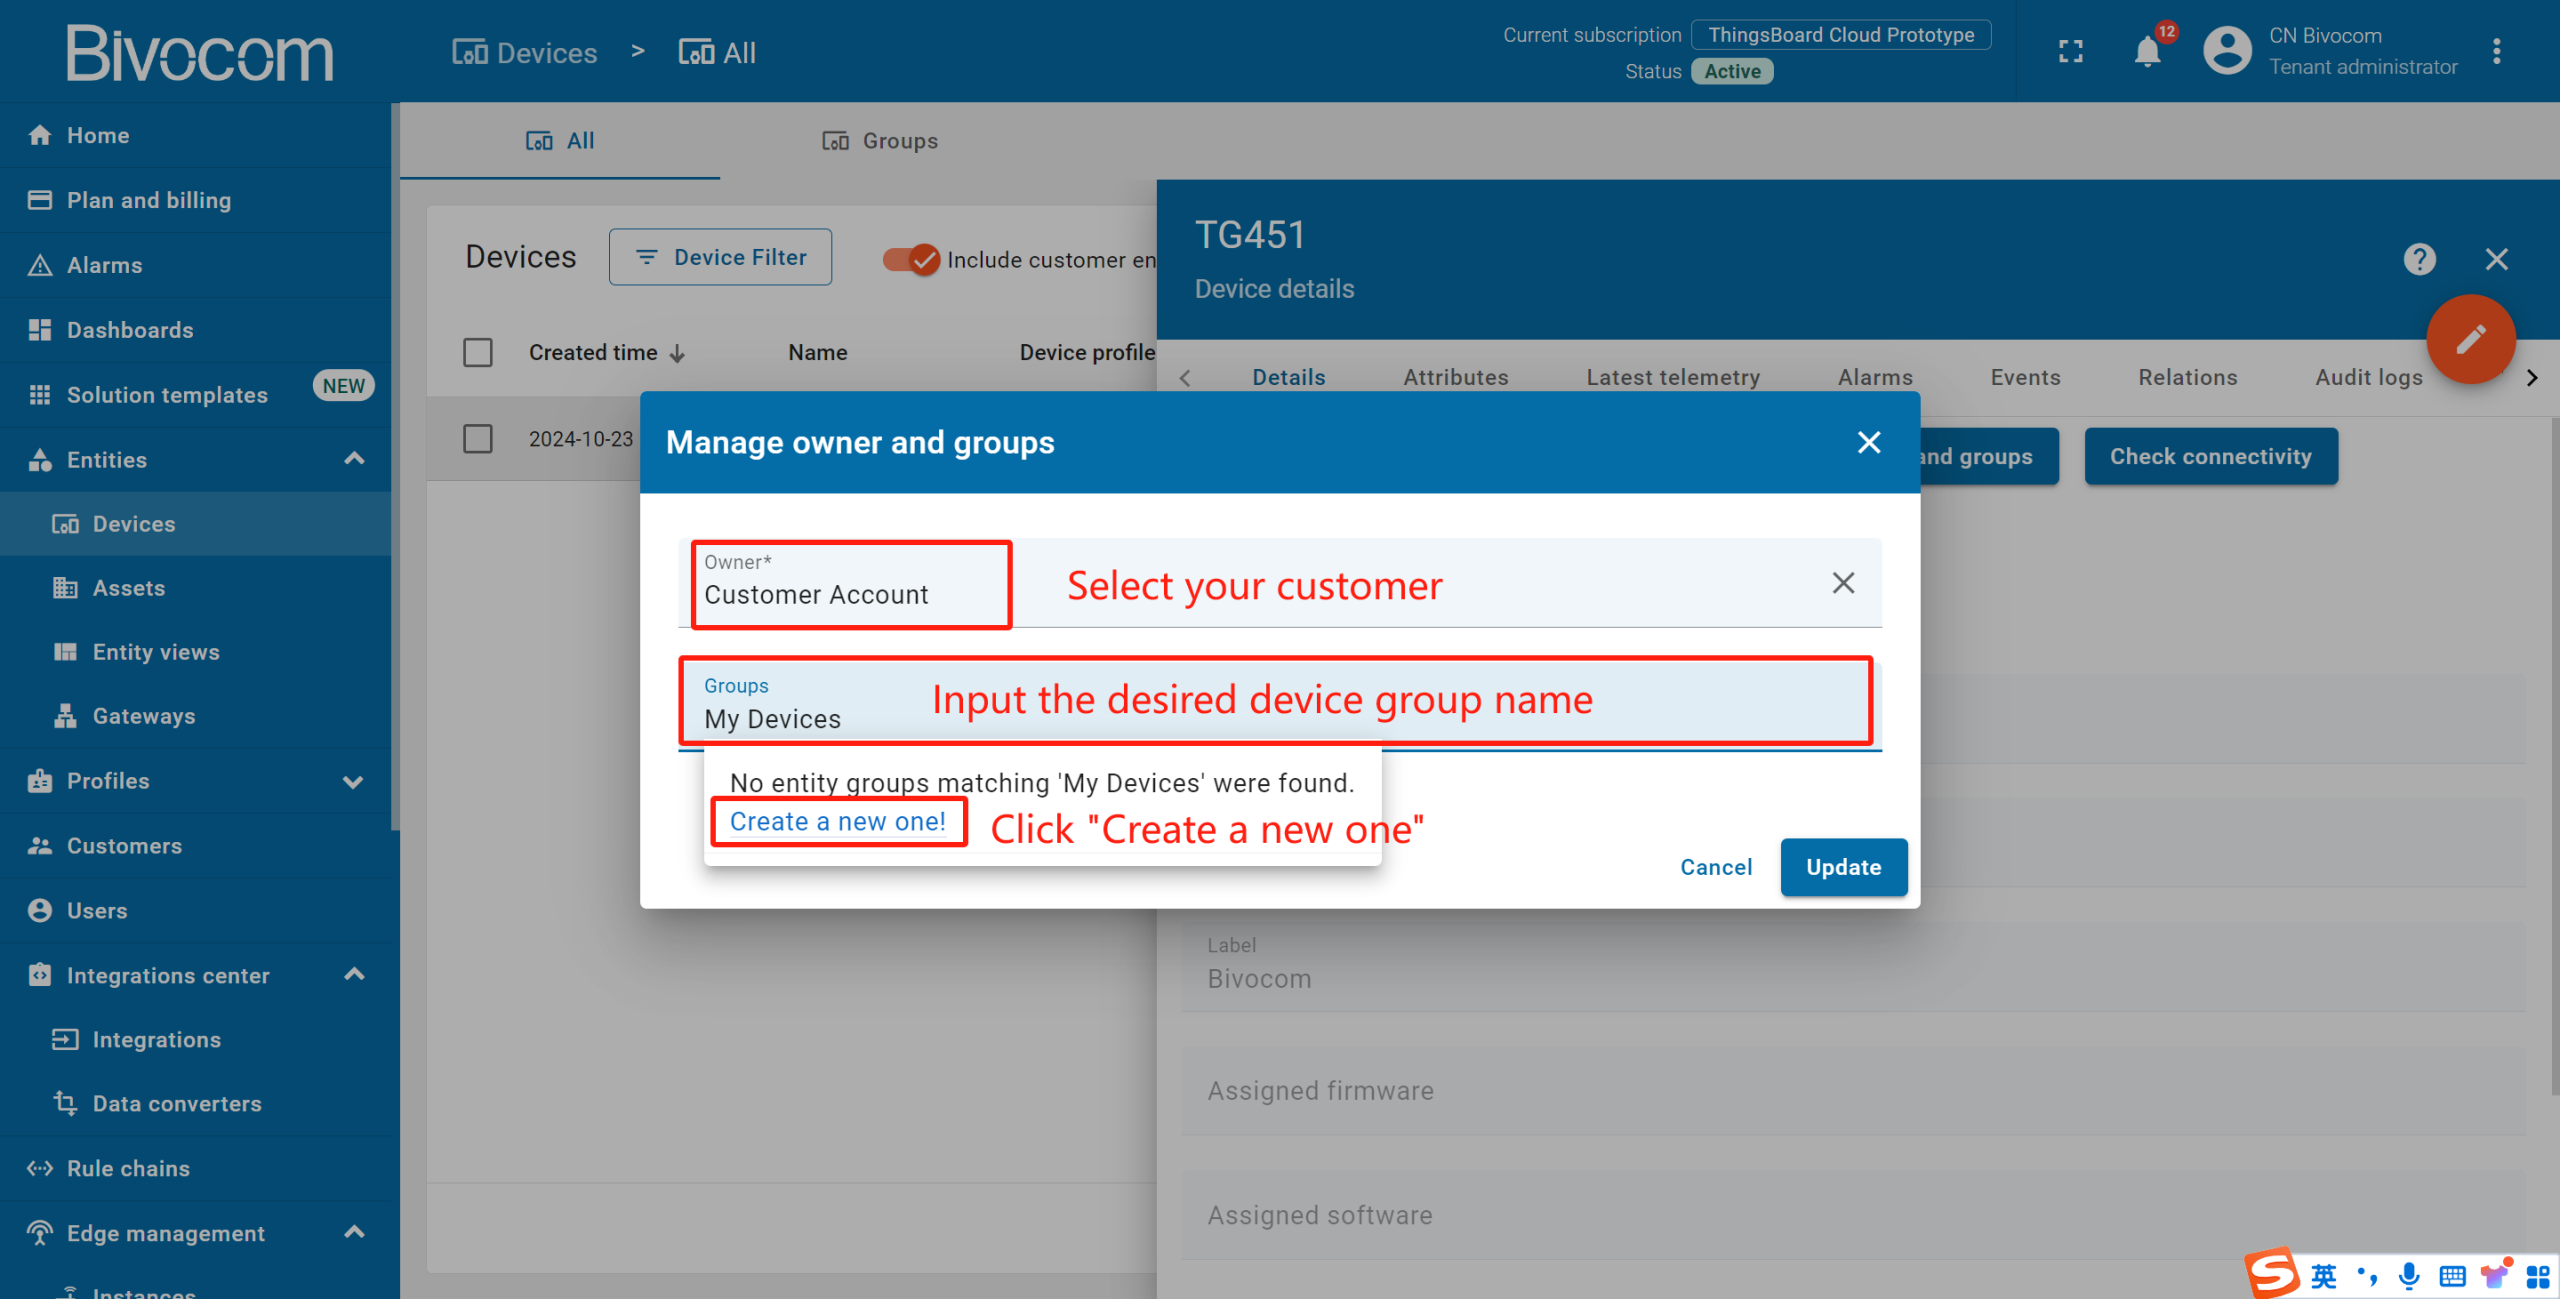This screenshot has width=2560, height=1299.
Task: Open the Latest telemetry tab
Action: pyautogui.click(x=1672, y=378)
